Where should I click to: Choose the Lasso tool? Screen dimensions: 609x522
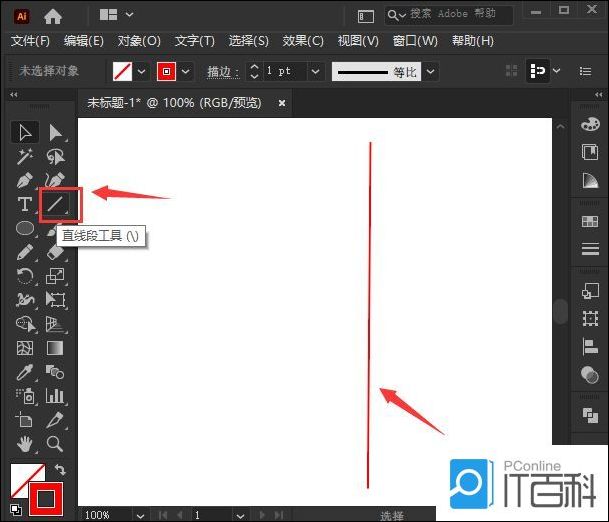(55, 157)
